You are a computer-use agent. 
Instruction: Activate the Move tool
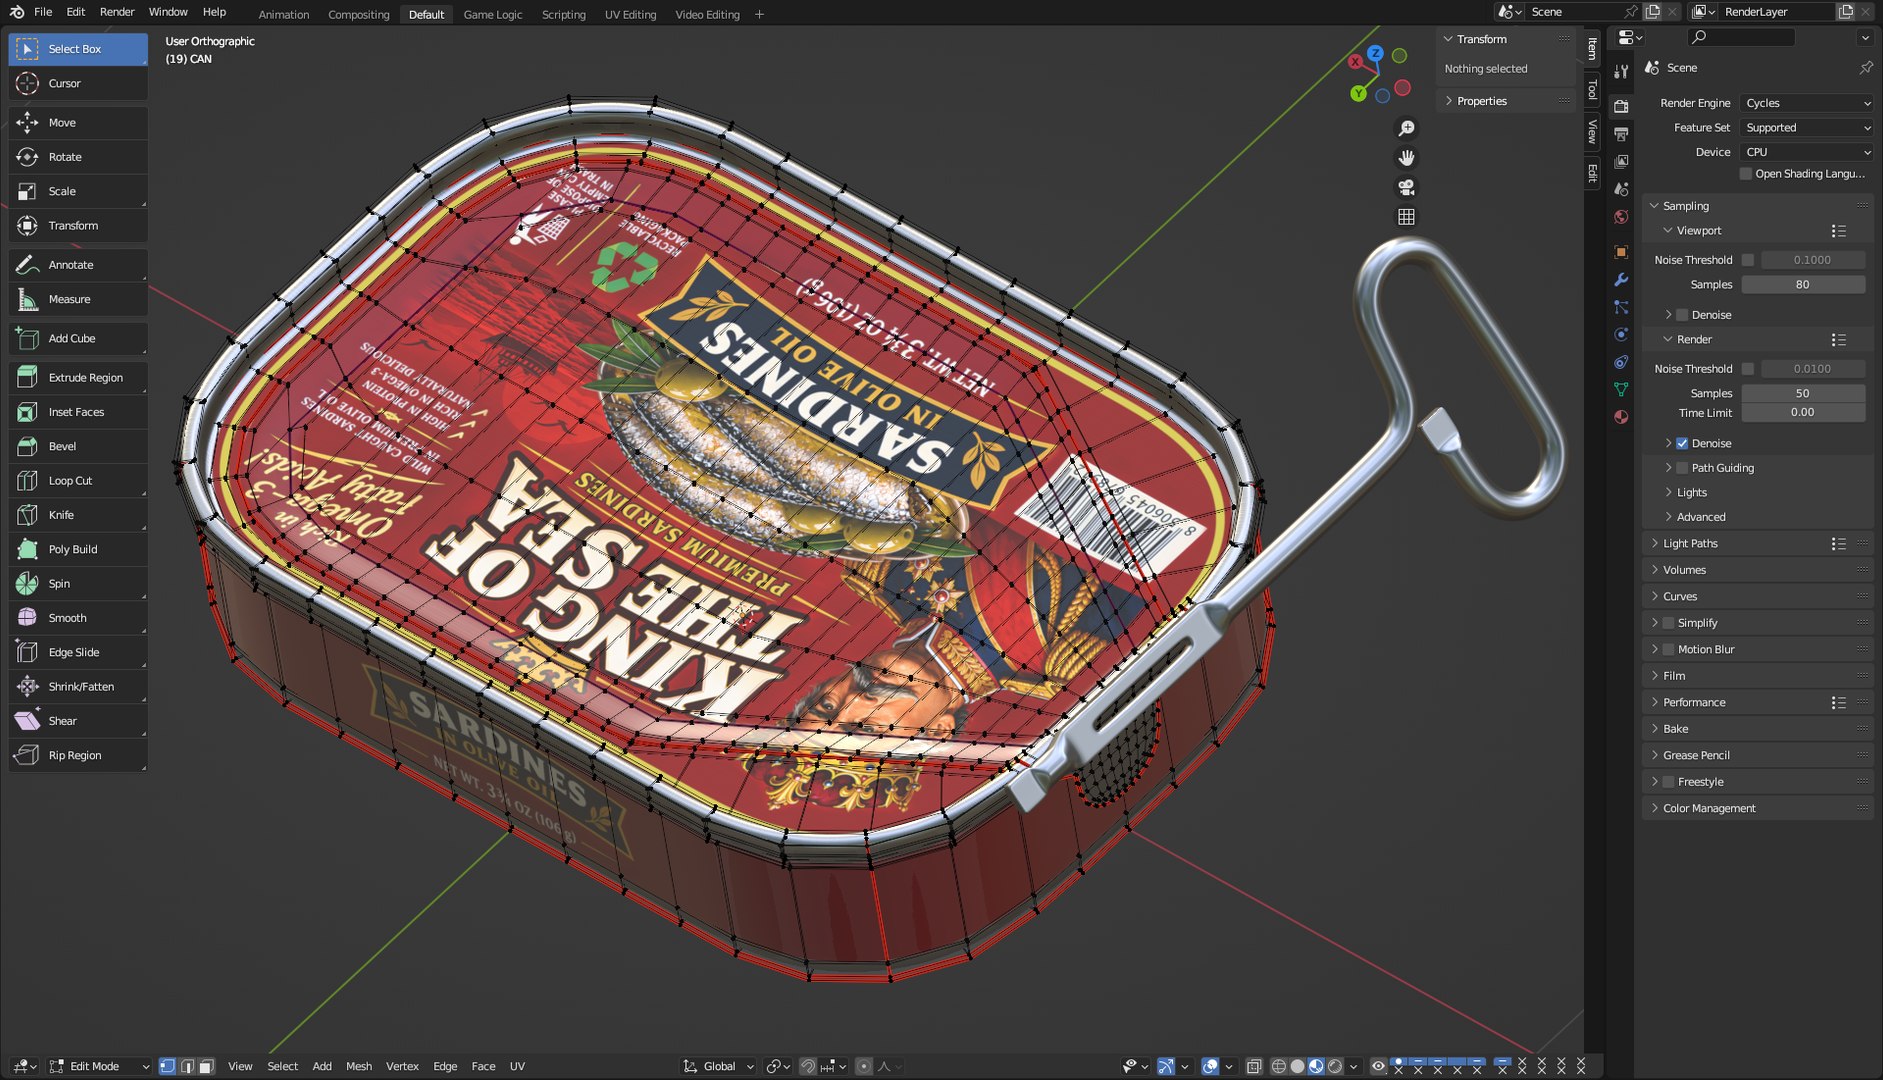click(78, 123)
